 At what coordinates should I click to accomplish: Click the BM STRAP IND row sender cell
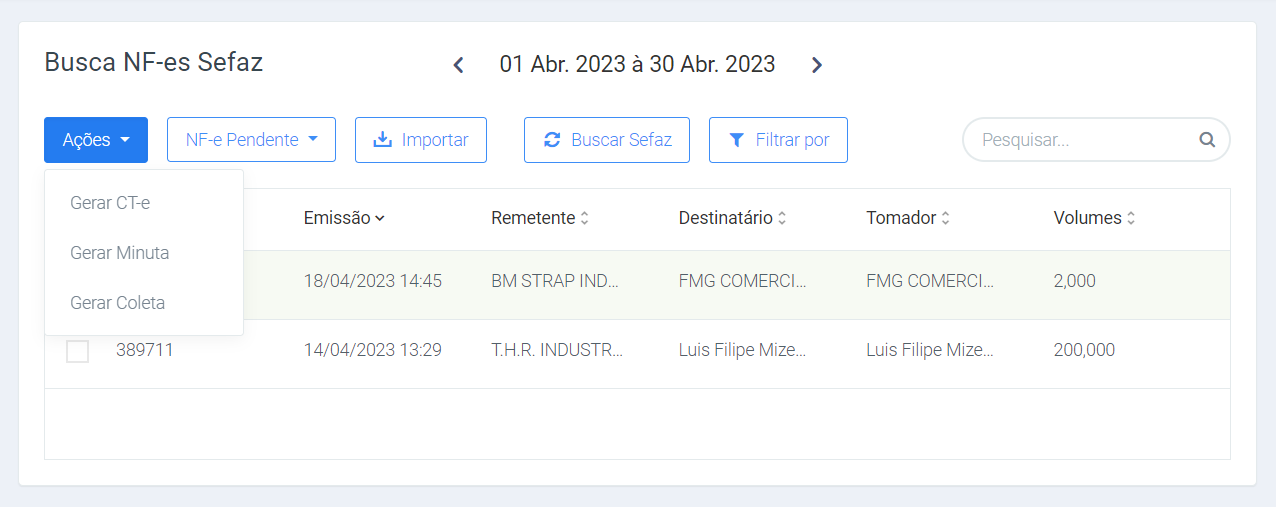[x=555, y=281]
